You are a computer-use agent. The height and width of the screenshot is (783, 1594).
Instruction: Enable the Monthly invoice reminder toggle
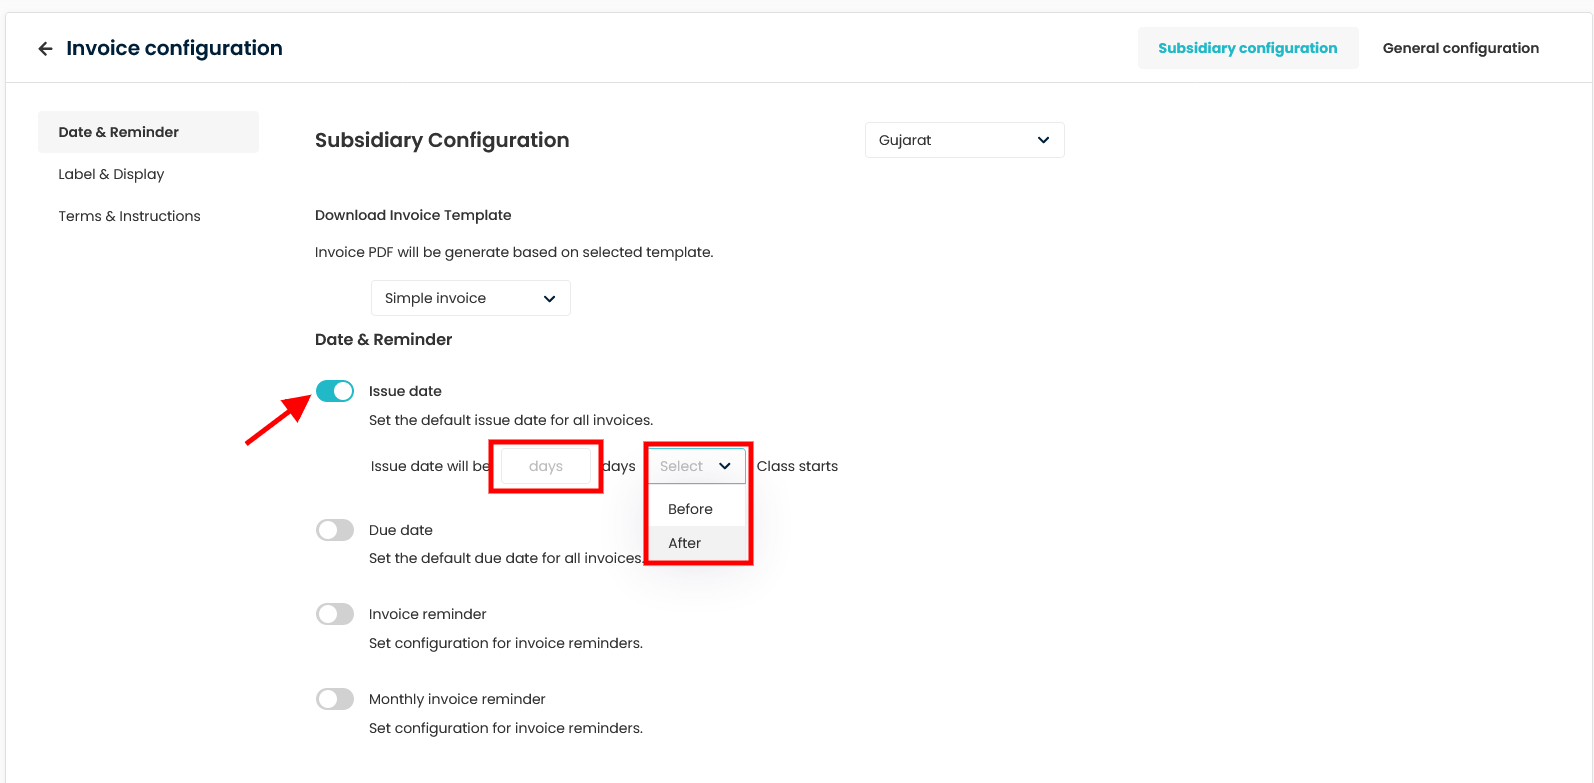tap(335, 699)
